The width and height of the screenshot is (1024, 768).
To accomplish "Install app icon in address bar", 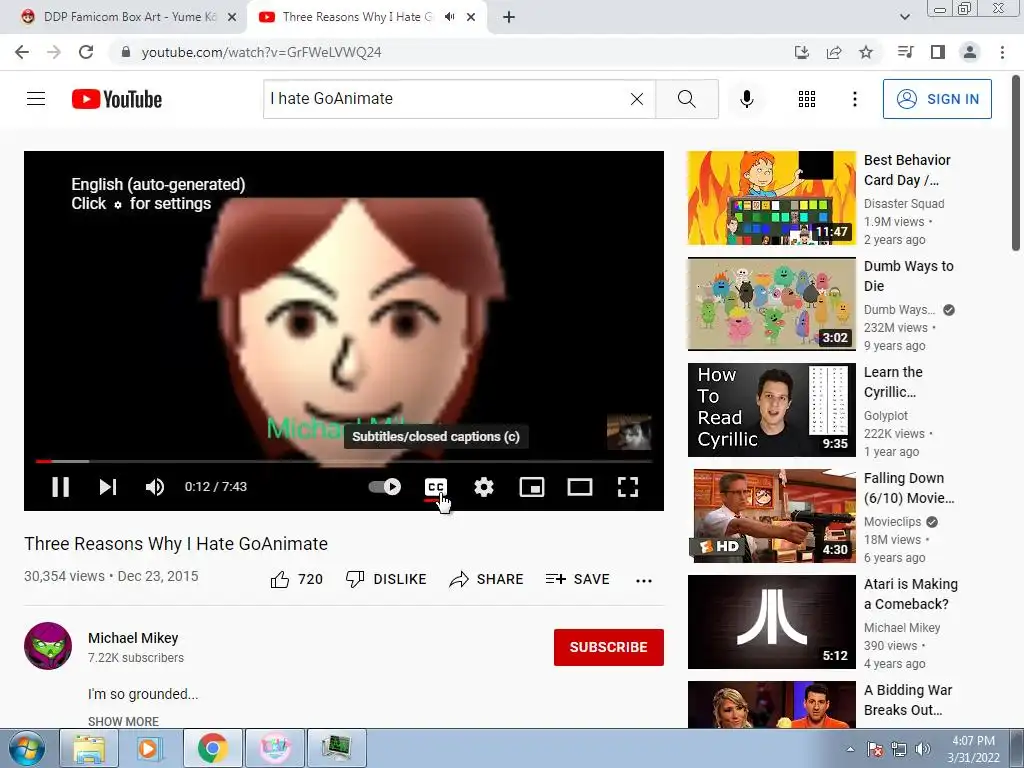I will pos(801,52).
